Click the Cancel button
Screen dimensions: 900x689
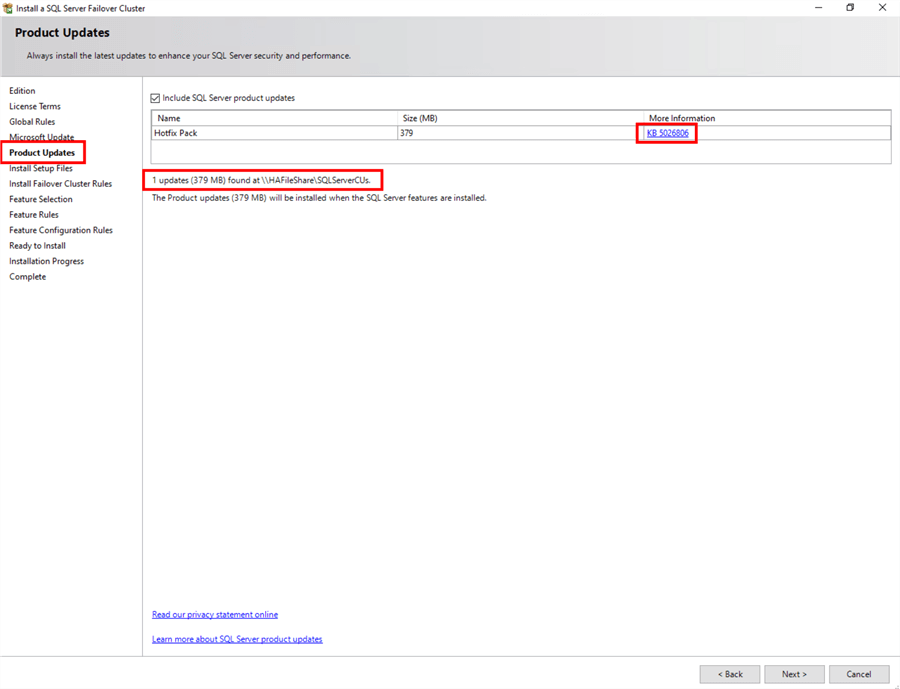(859, 674)
